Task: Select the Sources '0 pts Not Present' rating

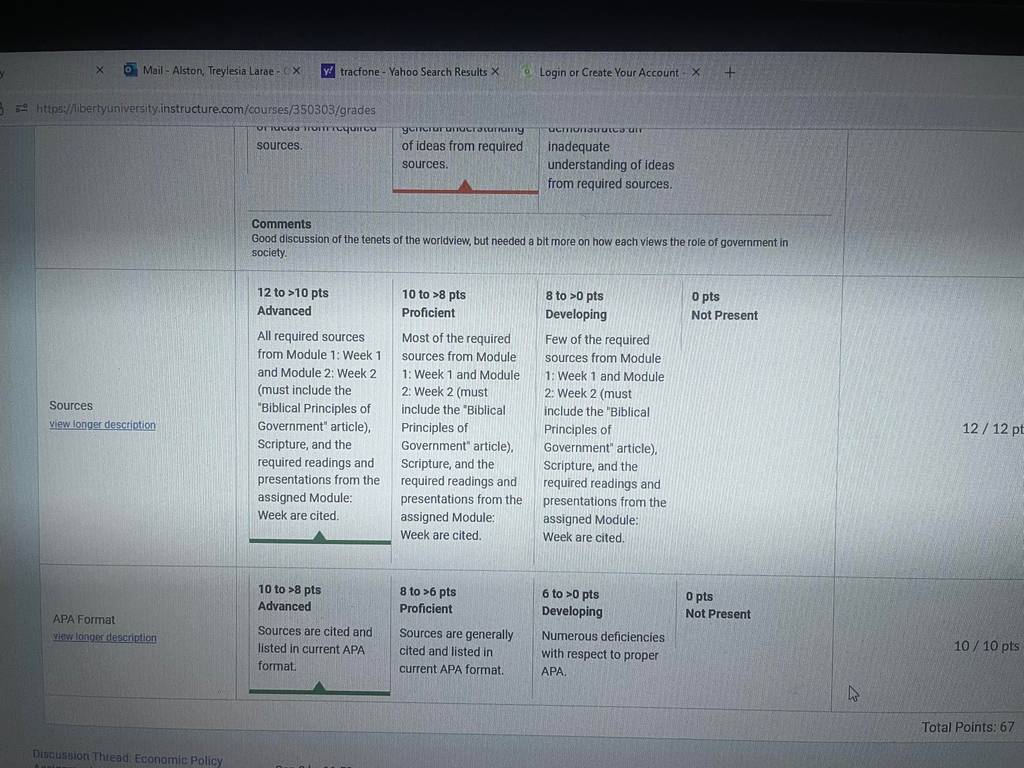Action: (724, 306)
